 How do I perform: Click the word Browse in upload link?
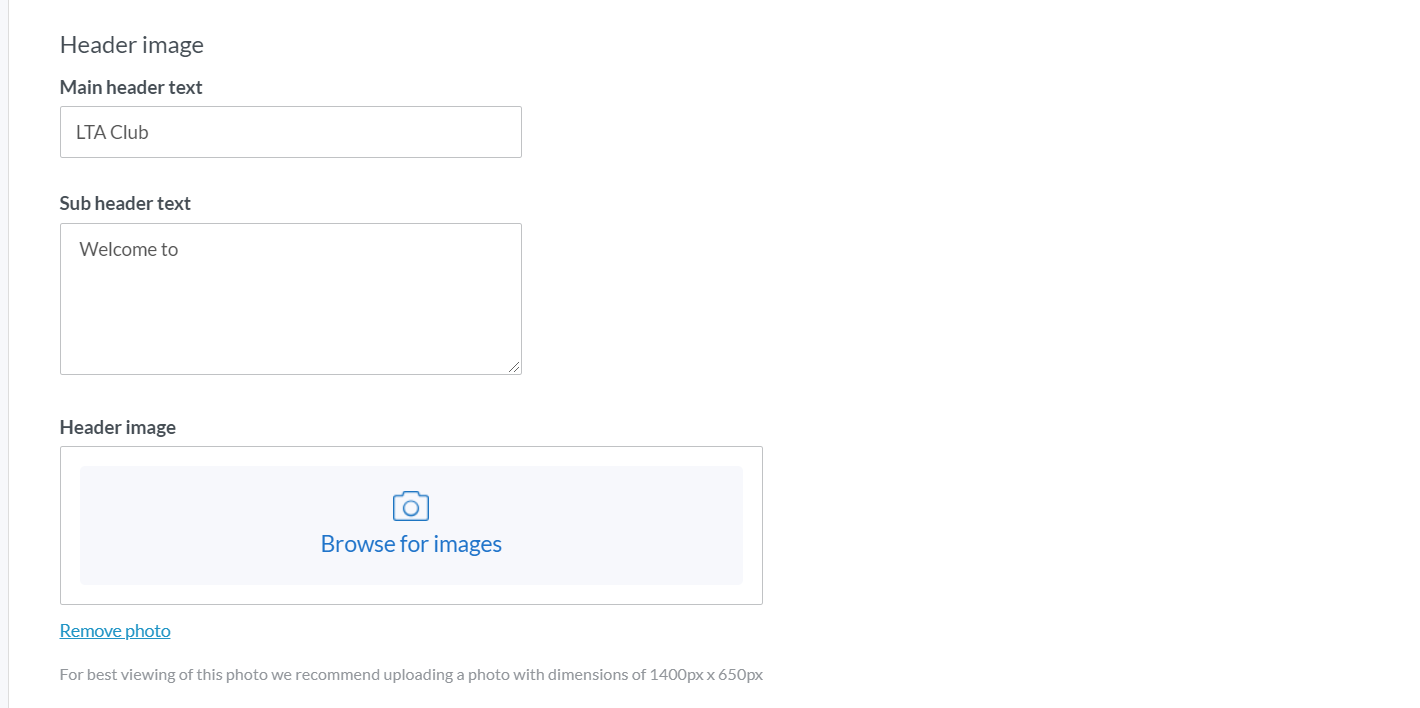[356, 544]
